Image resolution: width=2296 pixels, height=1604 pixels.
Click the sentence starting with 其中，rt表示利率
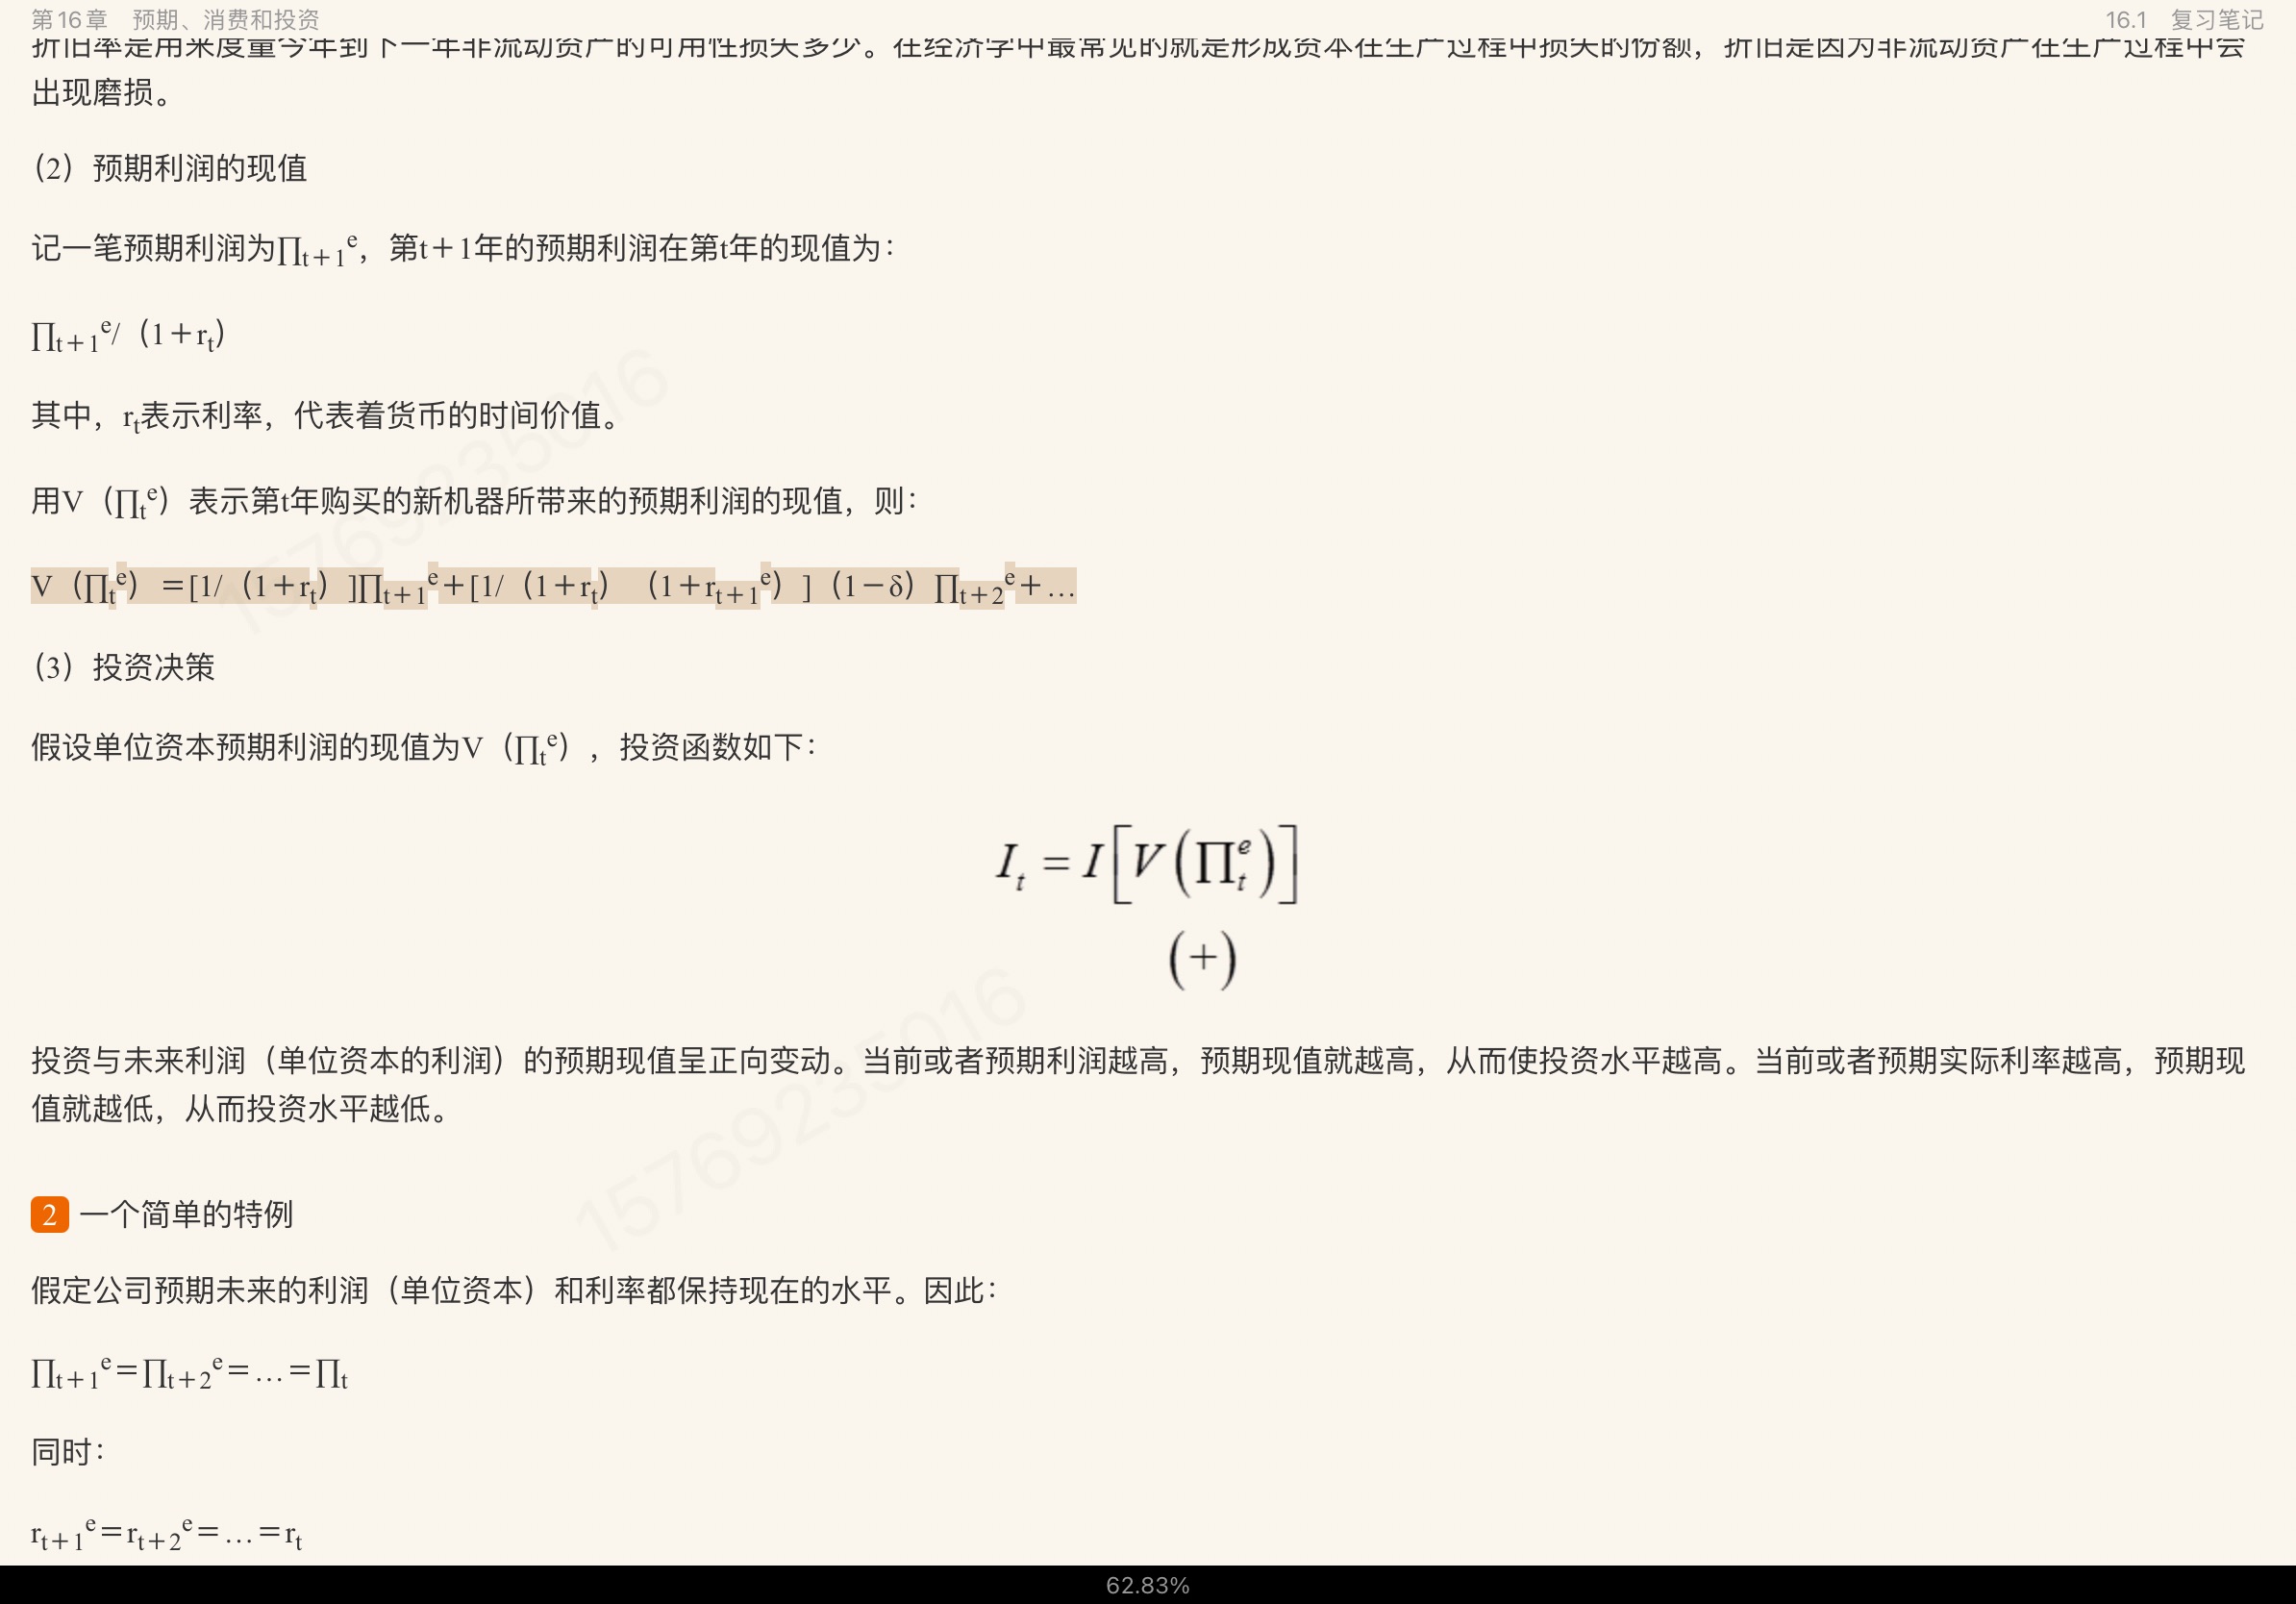[x=325, y=415]
